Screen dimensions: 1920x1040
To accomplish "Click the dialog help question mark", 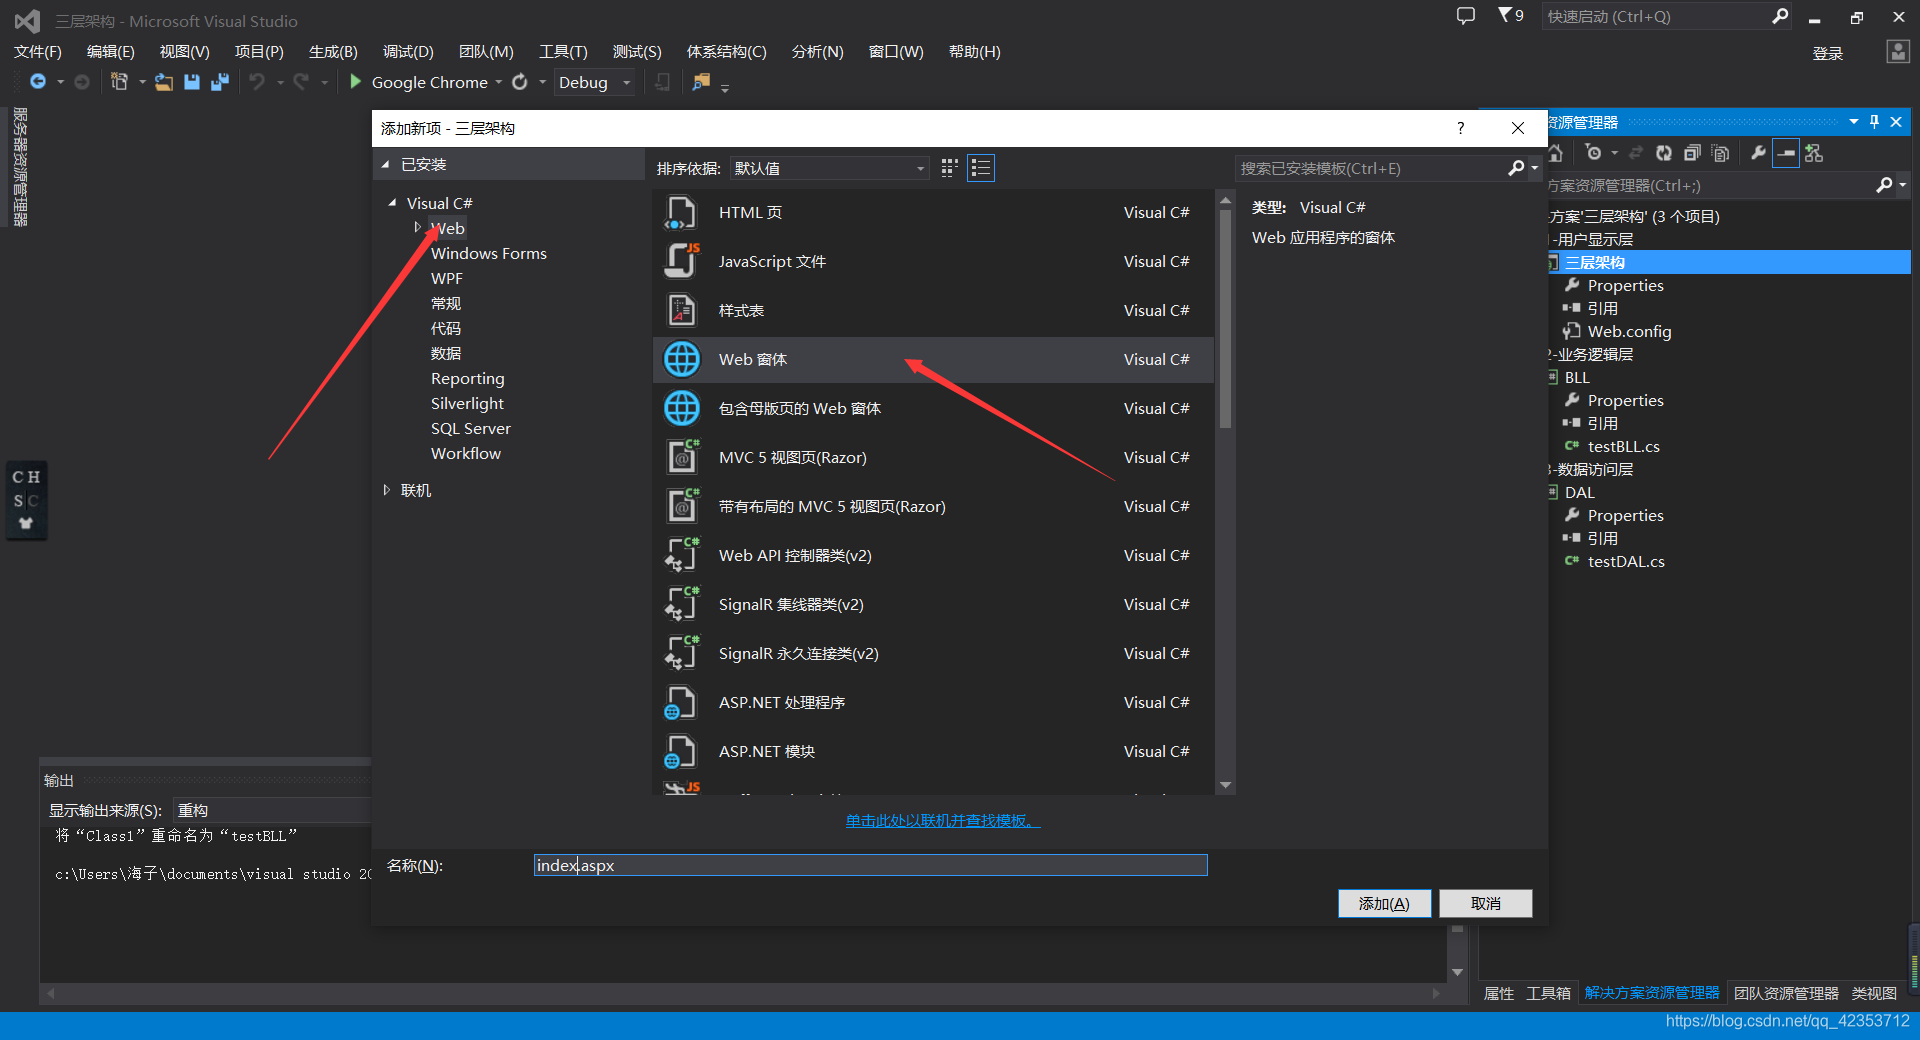I will tap(1461, 128).
